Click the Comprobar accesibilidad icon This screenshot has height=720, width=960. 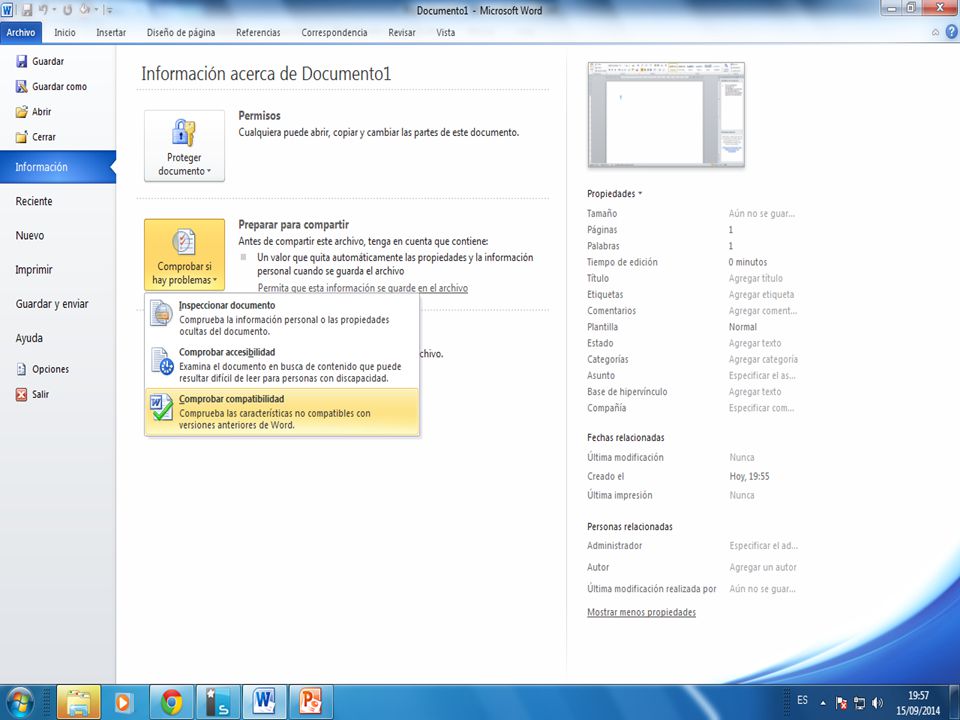[163, 361]
